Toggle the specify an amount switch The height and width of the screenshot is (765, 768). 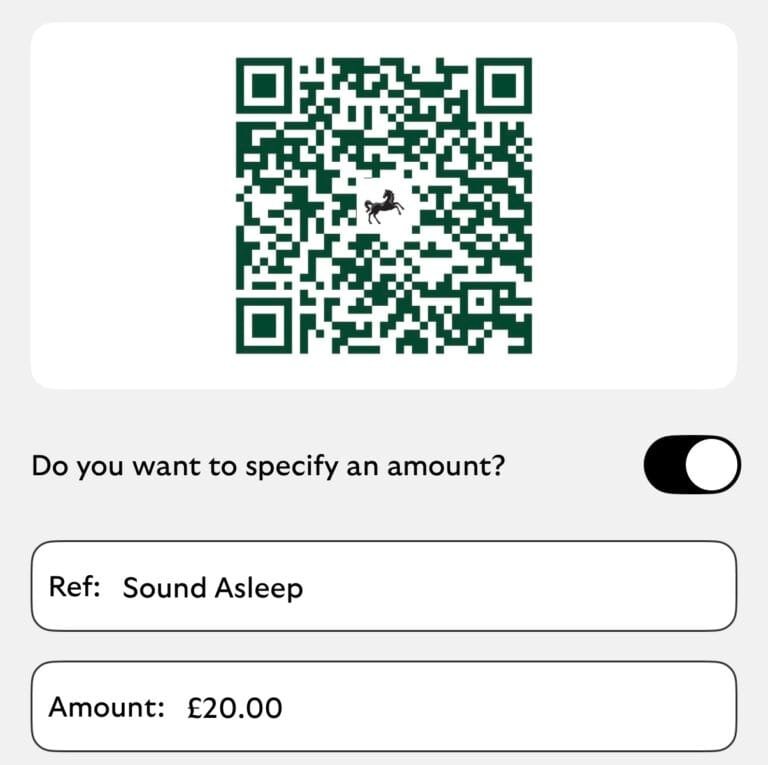click(692, 464)
